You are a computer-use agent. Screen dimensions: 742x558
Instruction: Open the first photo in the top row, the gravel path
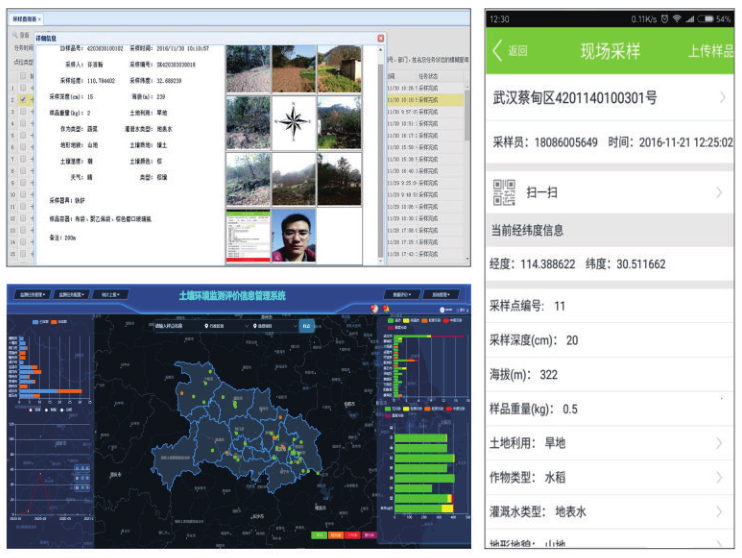pyautogui.click(x=248, y=69)
